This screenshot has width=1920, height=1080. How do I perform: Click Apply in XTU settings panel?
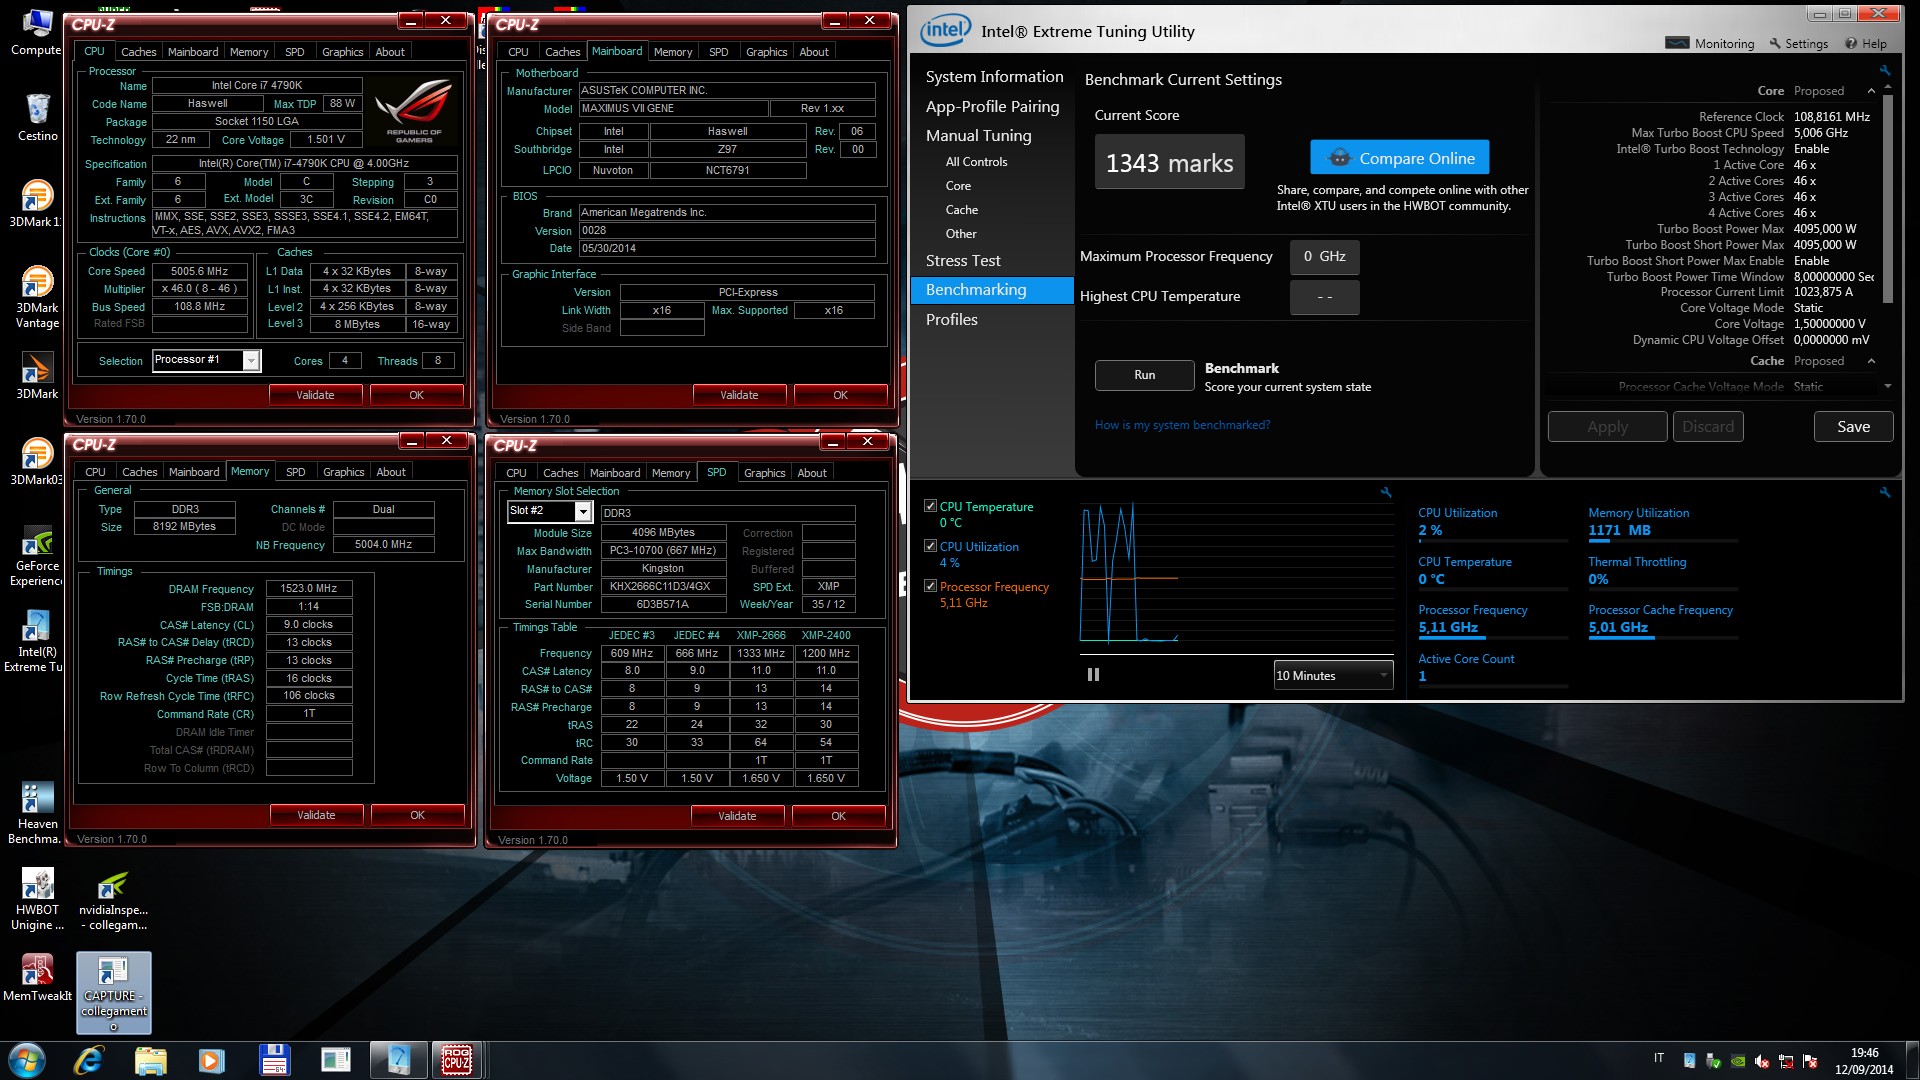(x=1607, y=427)
